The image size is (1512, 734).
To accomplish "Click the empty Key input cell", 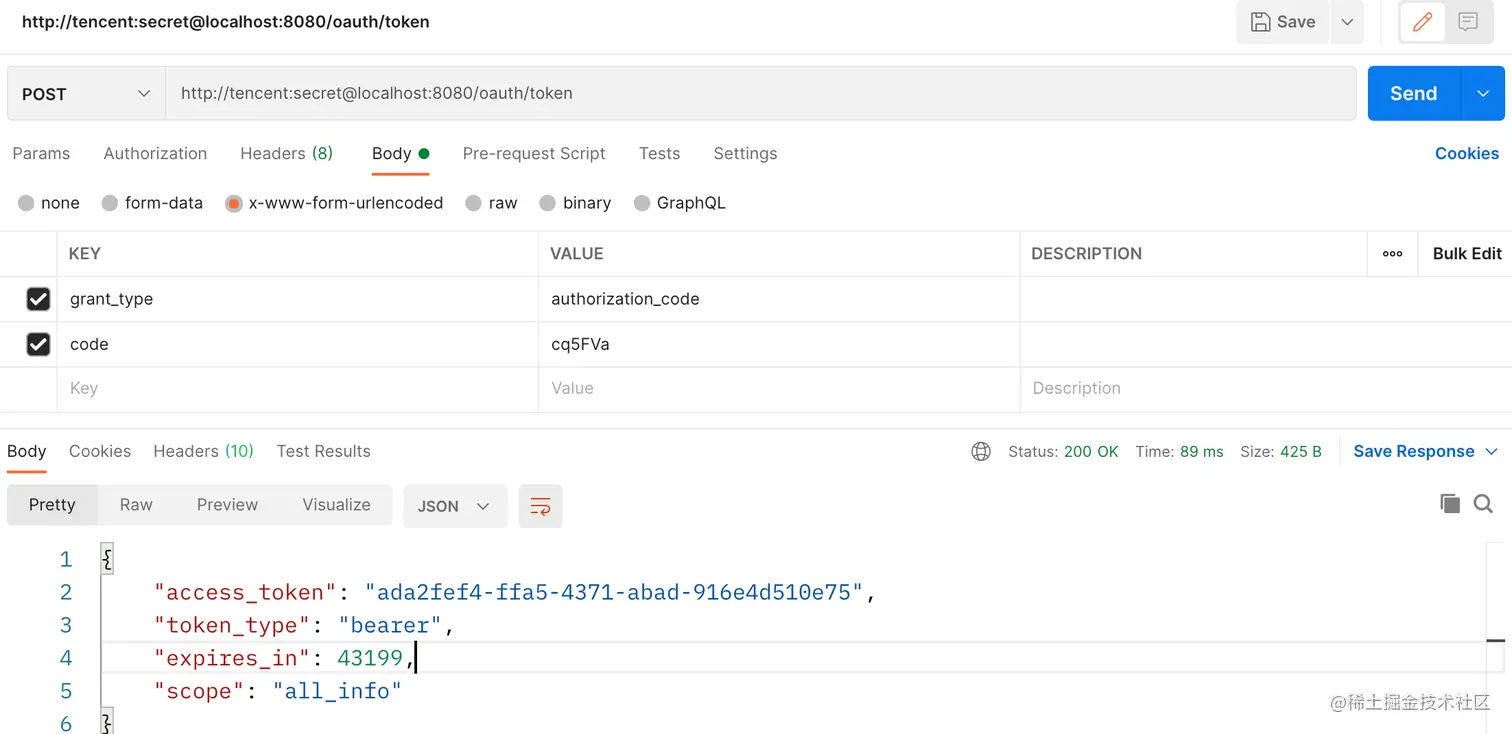I will 297,389.
